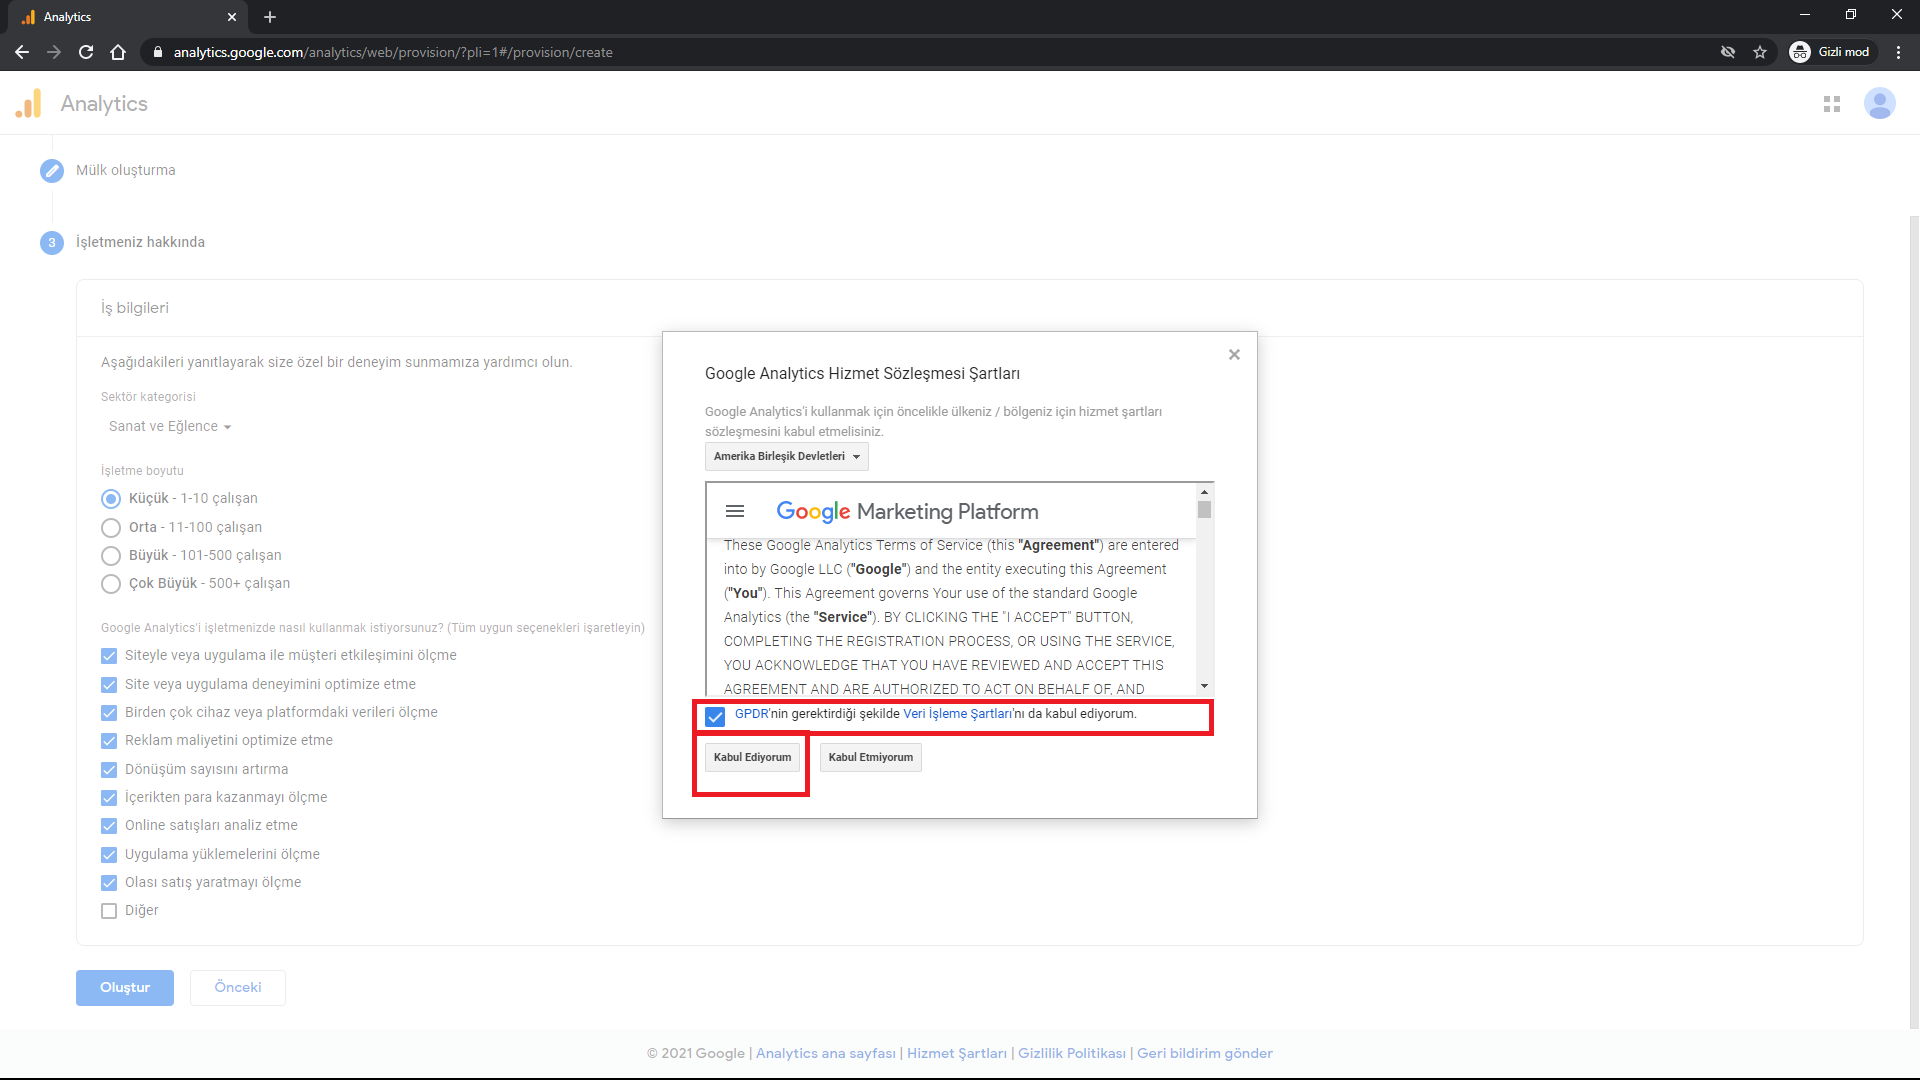Open Hizmet Şartları footer link
Image resolution: width=1920 pixels, height=1080 pixels.
[957, 1053]
